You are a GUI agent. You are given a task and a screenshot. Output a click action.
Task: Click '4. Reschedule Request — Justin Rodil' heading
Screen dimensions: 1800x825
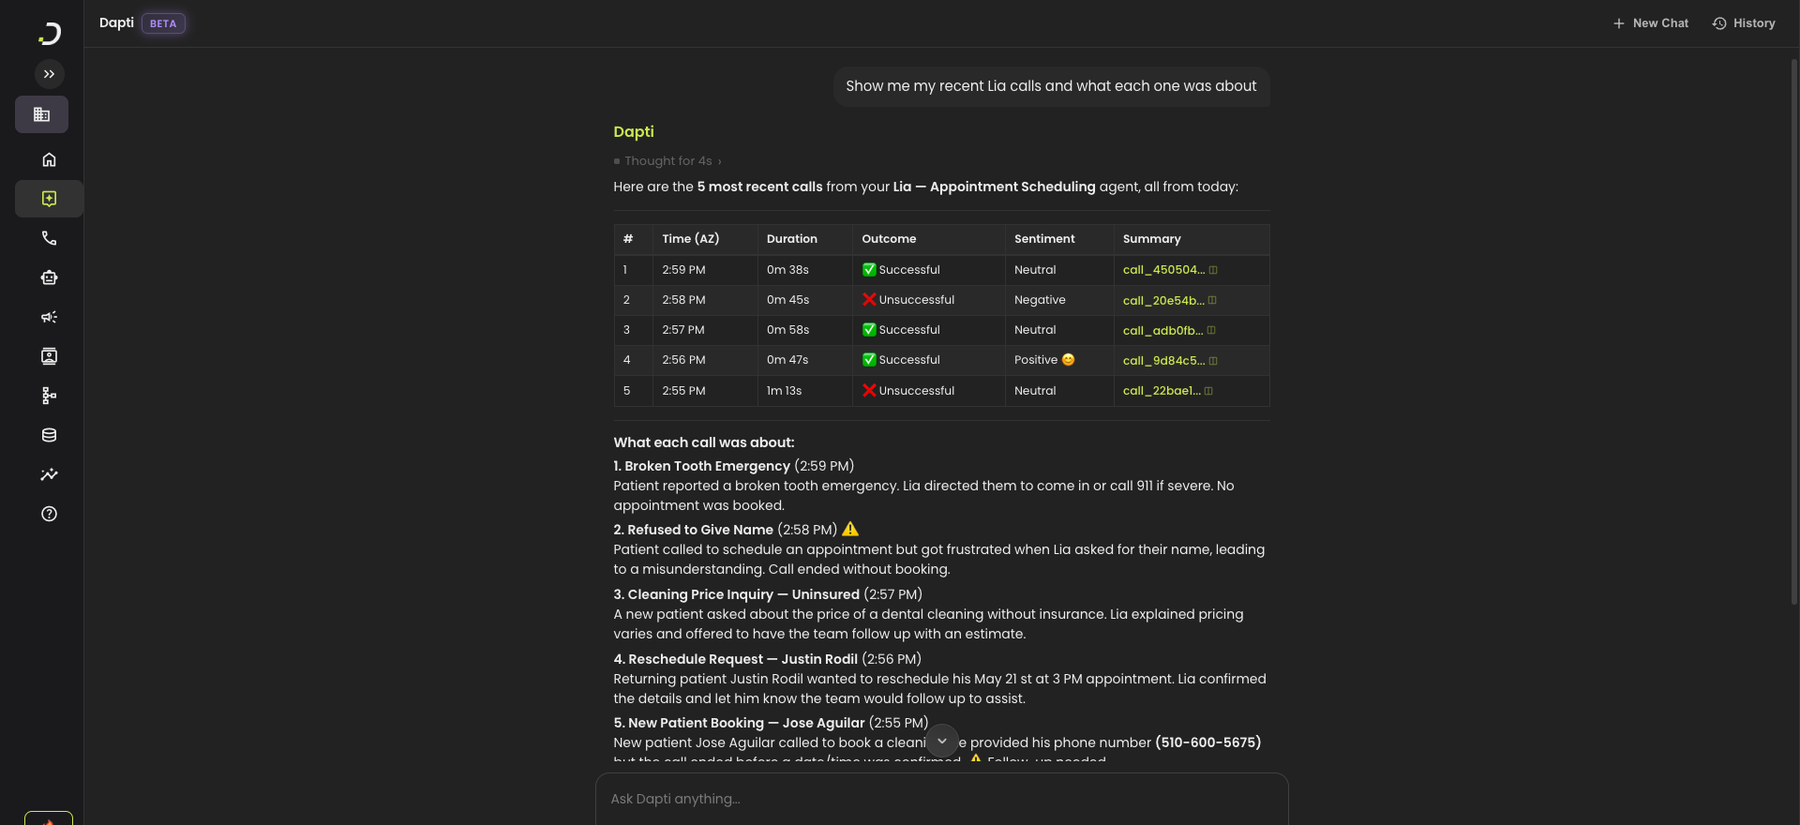click(x=735, y=659)
